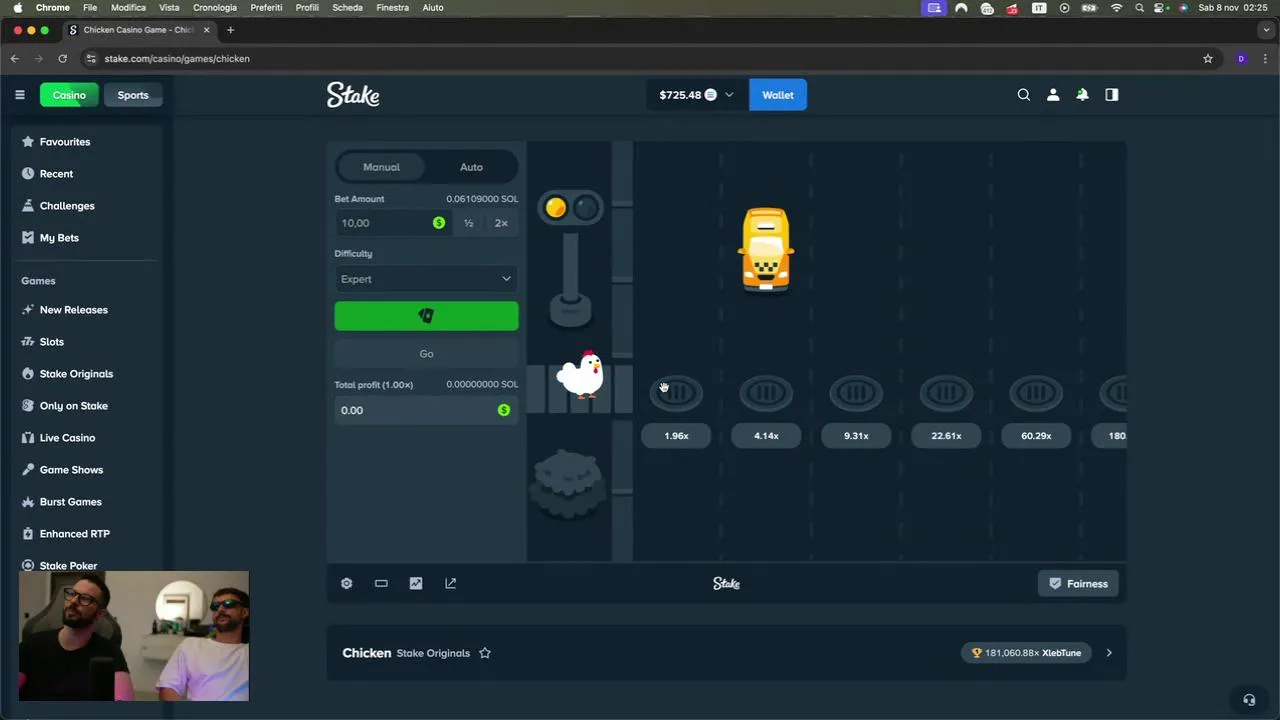Go back in Chrome
Screen dimensions: 1280x720
tap(15, 59)
